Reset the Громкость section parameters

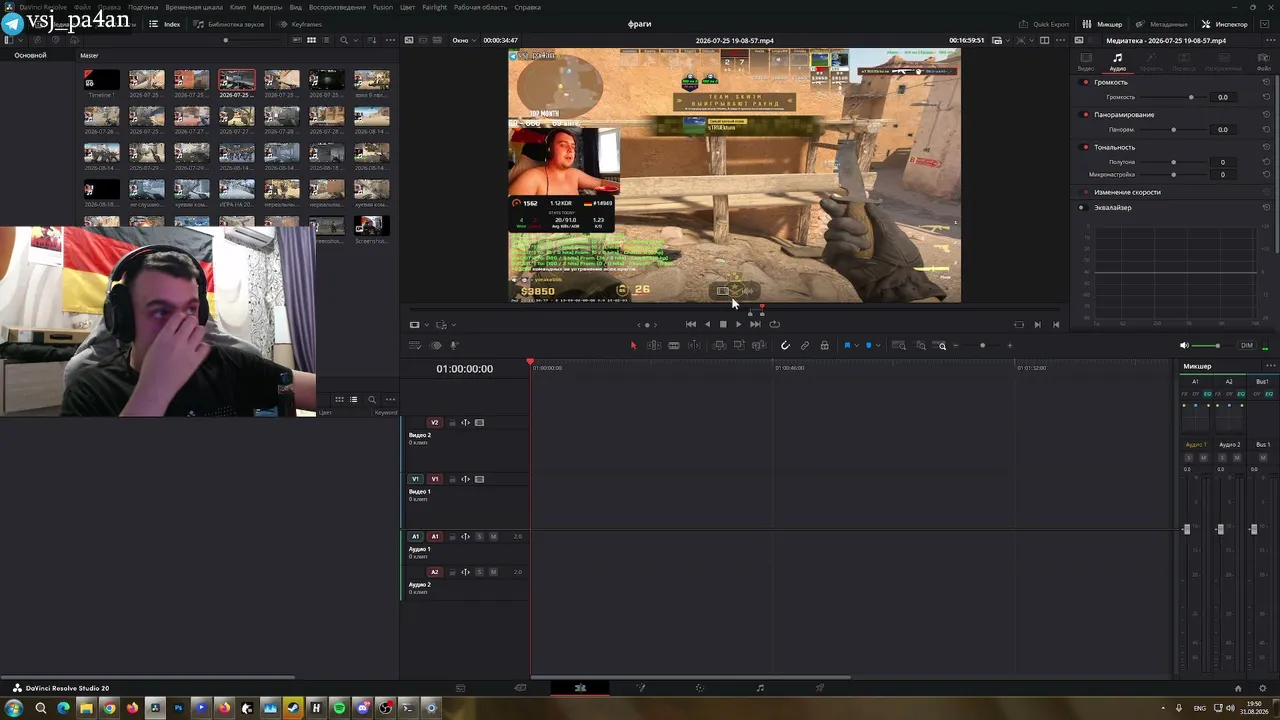[x=1266, y=82]
